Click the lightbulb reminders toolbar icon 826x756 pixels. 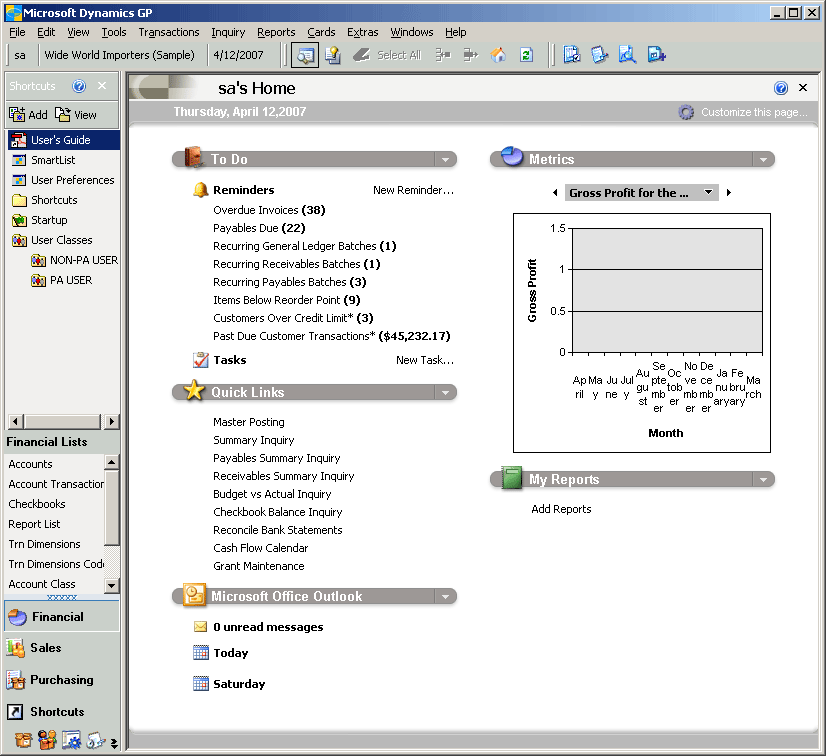(x=333, y=55)
